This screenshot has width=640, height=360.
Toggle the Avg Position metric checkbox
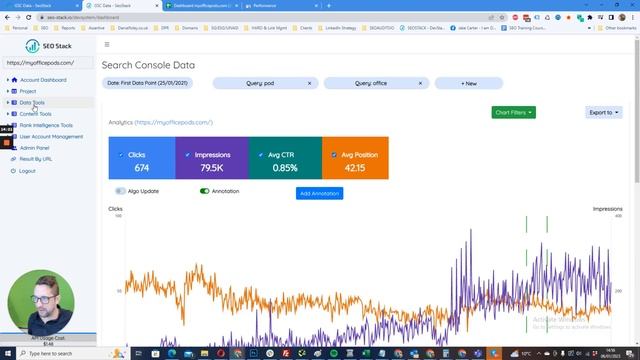click(334, 155)
